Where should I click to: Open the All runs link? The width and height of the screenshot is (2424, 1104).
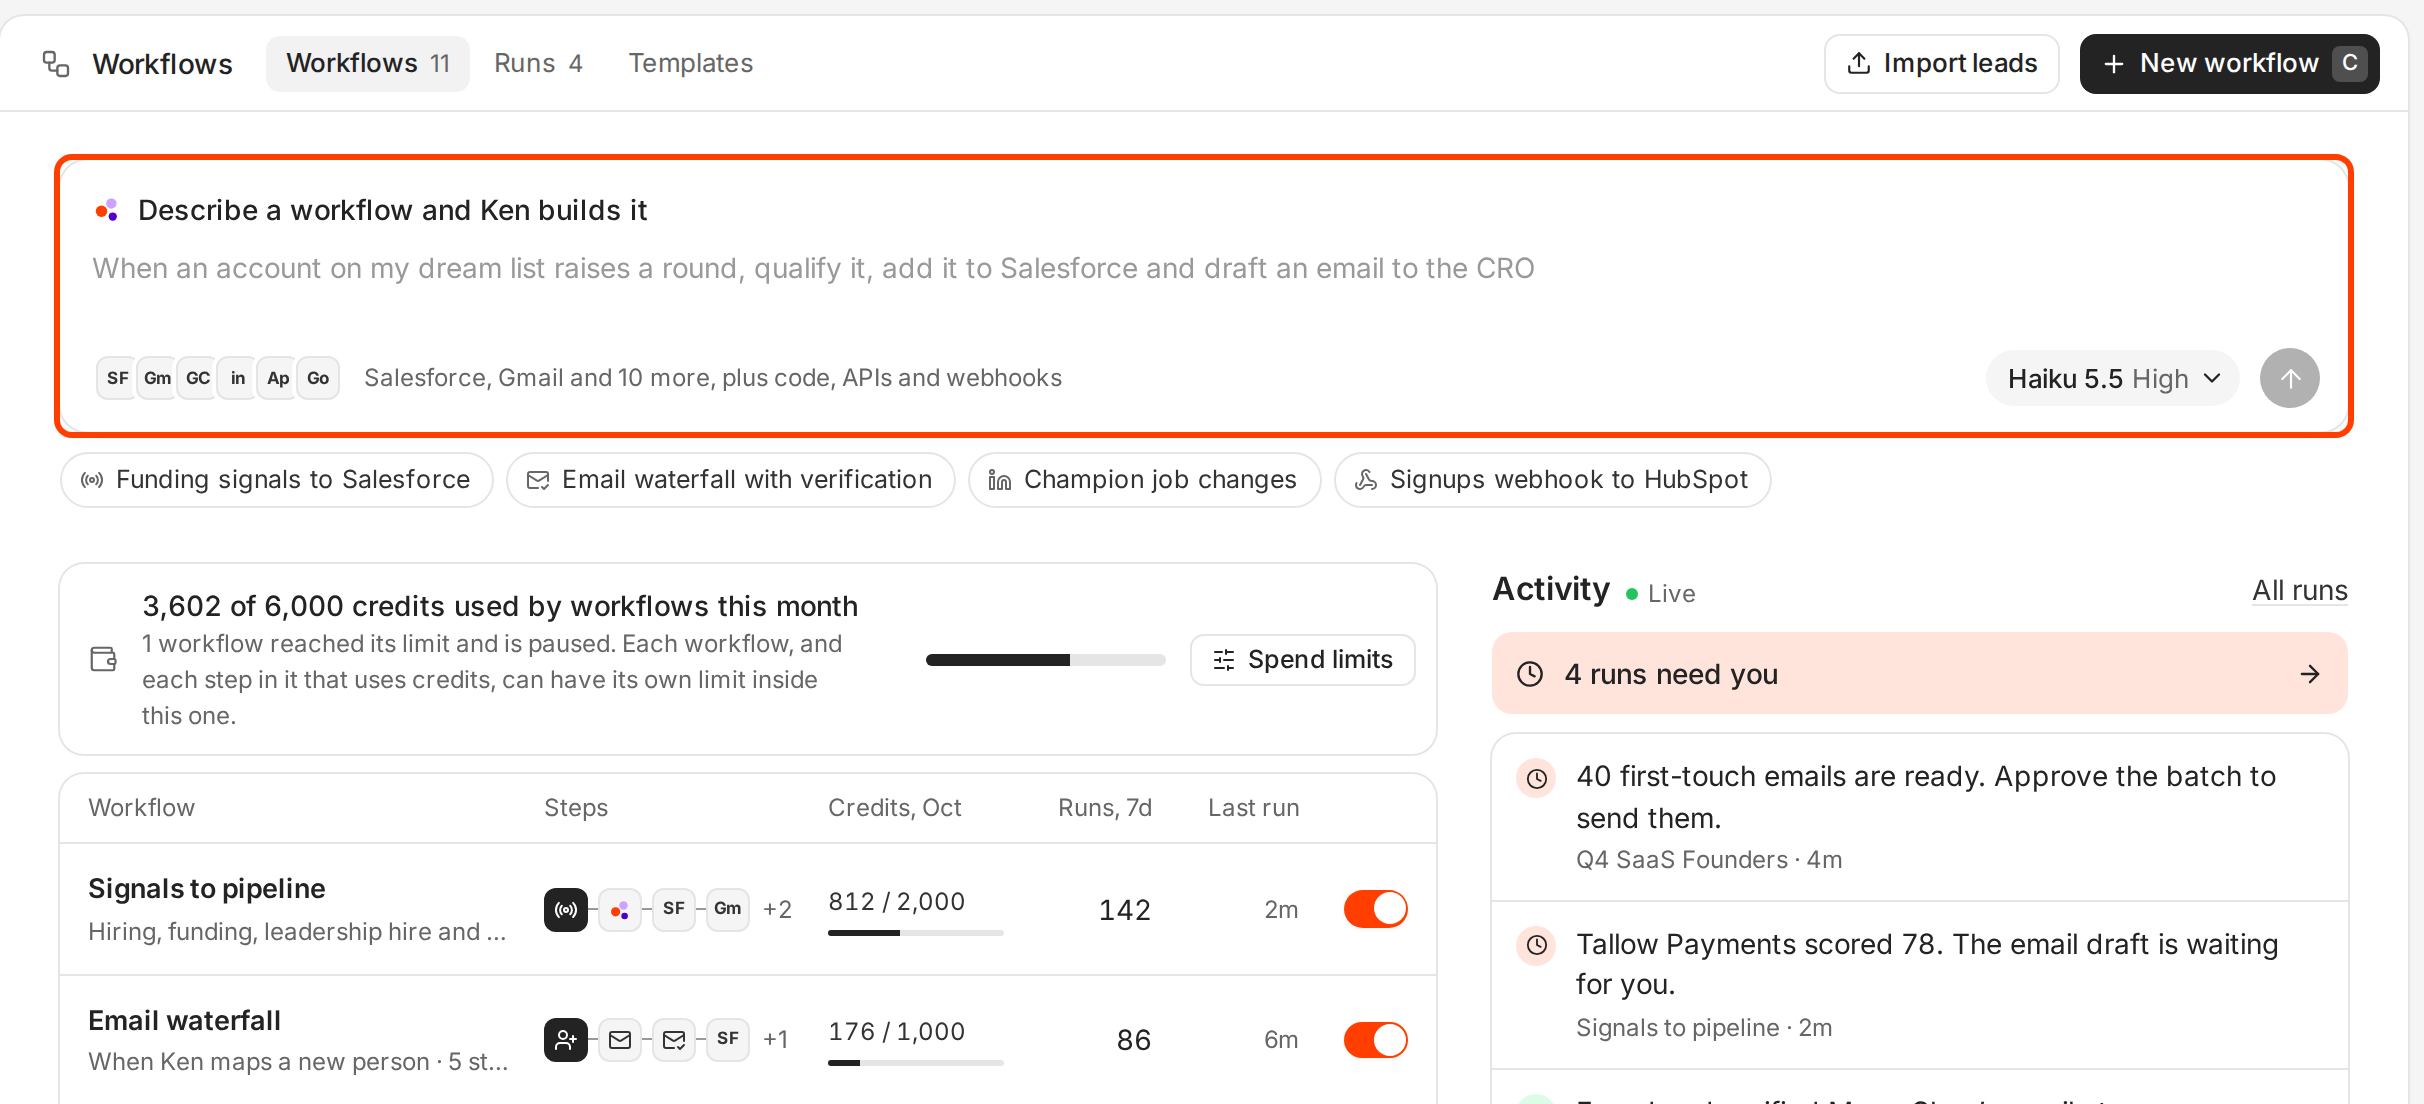tap(2299, 590)
